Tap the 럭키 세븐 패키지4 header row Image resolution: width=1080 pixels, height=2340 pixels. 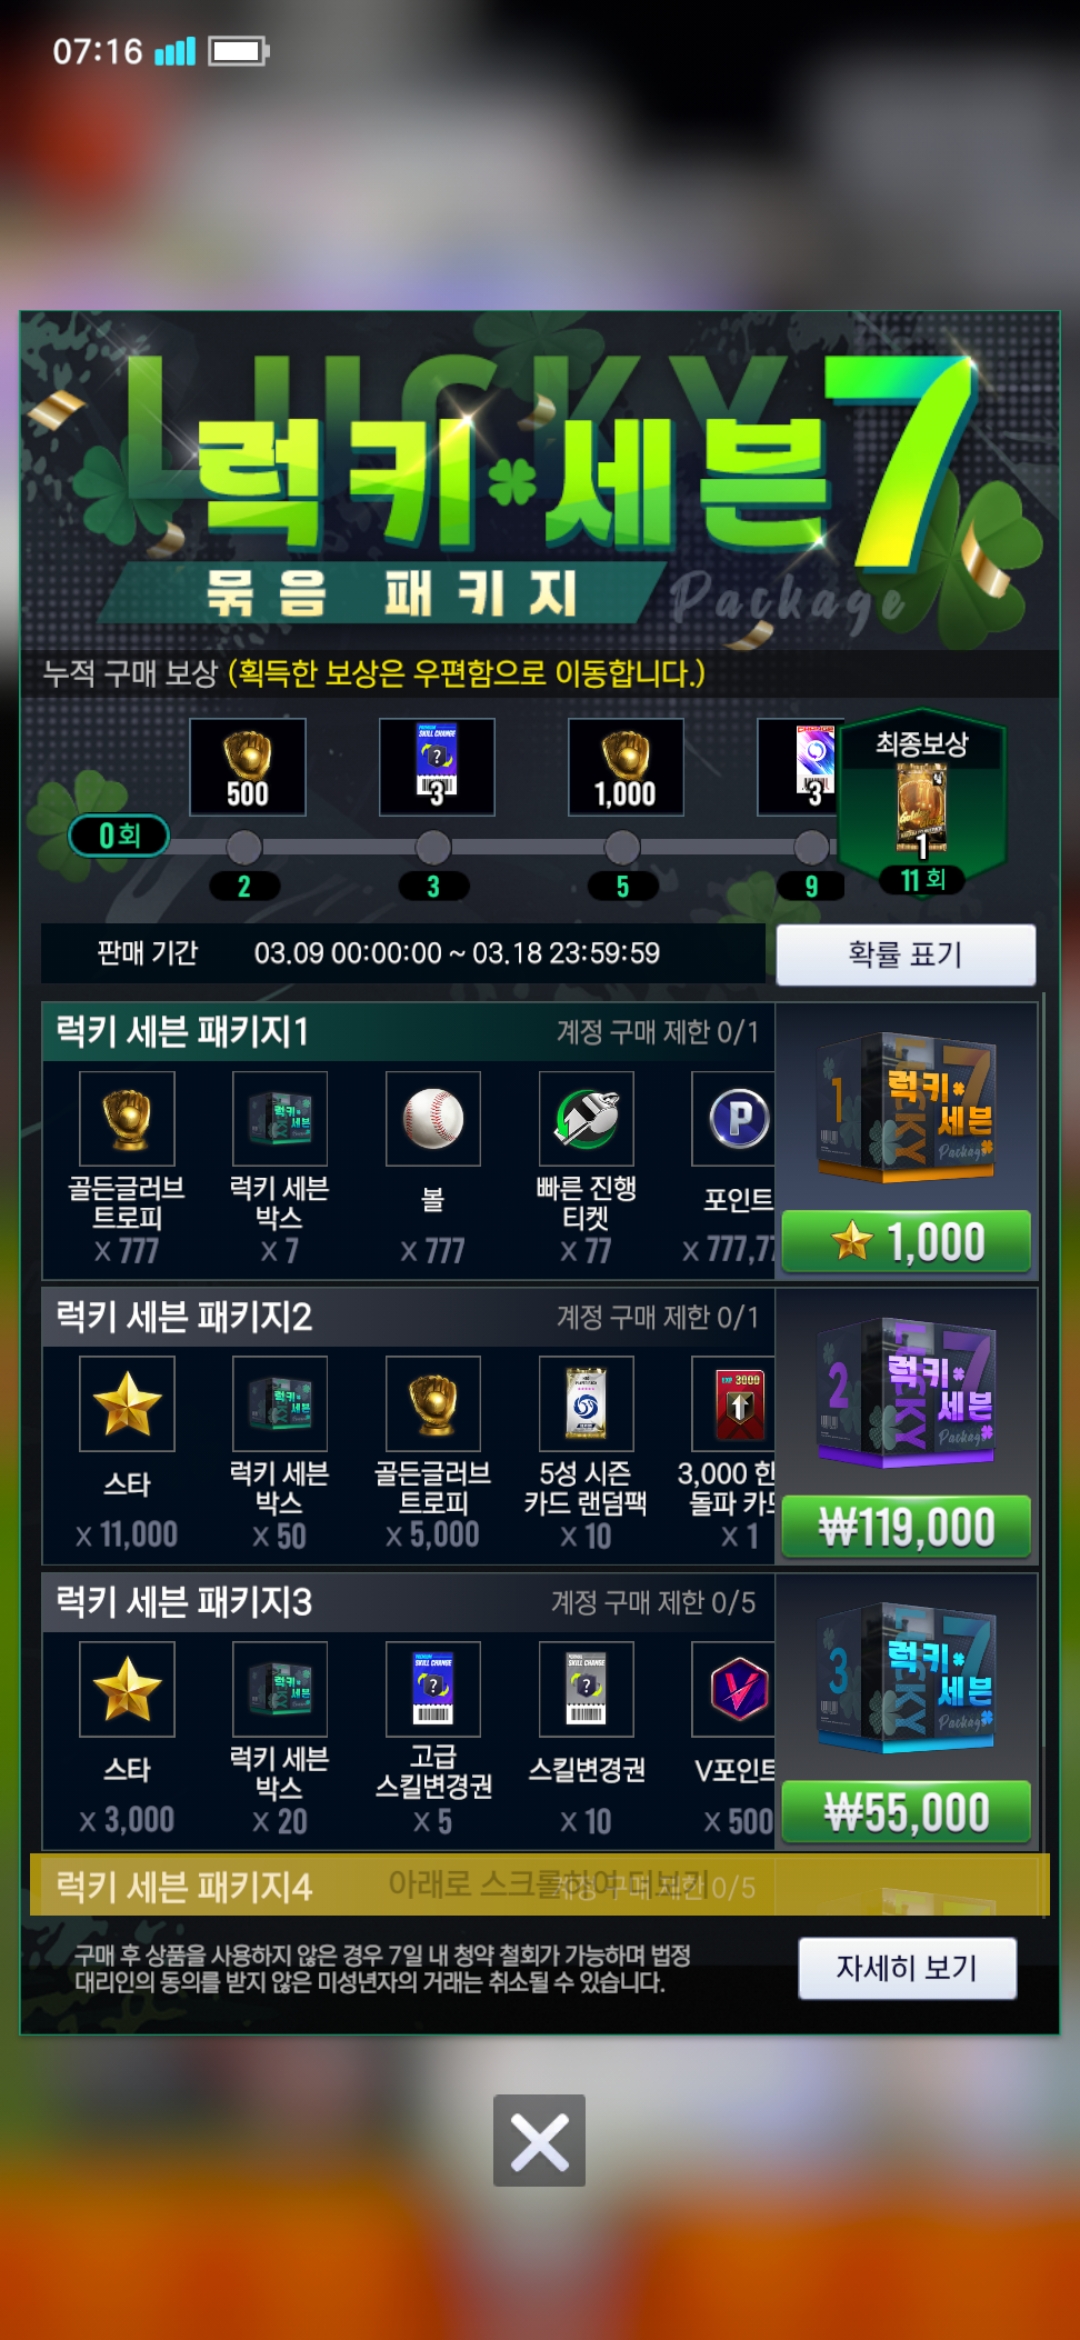click(x=539, y=1886)
